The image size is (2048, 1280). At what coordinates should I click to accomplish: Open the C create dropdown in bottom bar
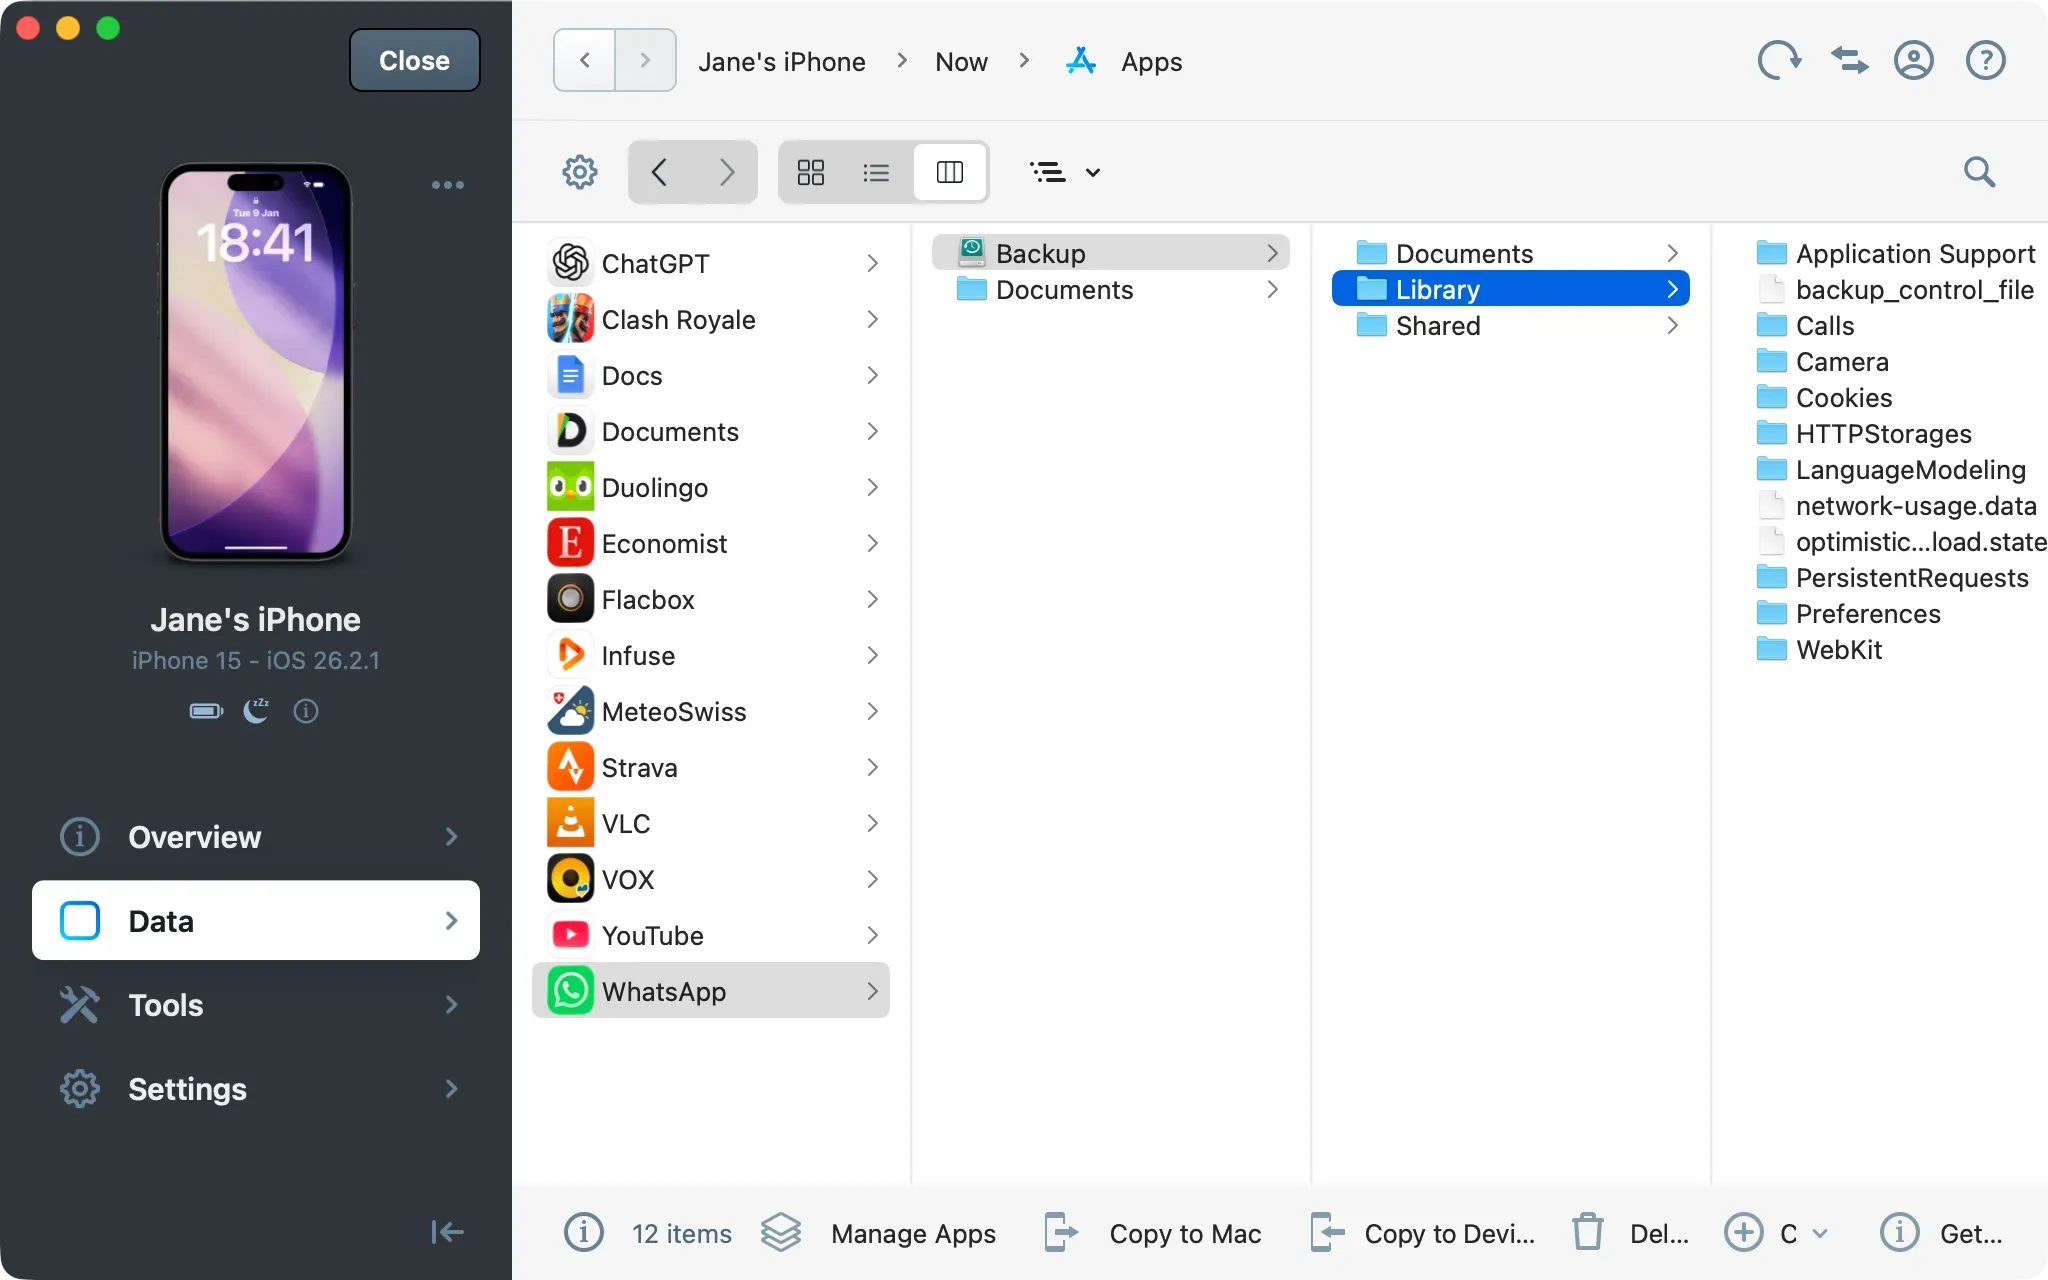click(1777, 1233)
